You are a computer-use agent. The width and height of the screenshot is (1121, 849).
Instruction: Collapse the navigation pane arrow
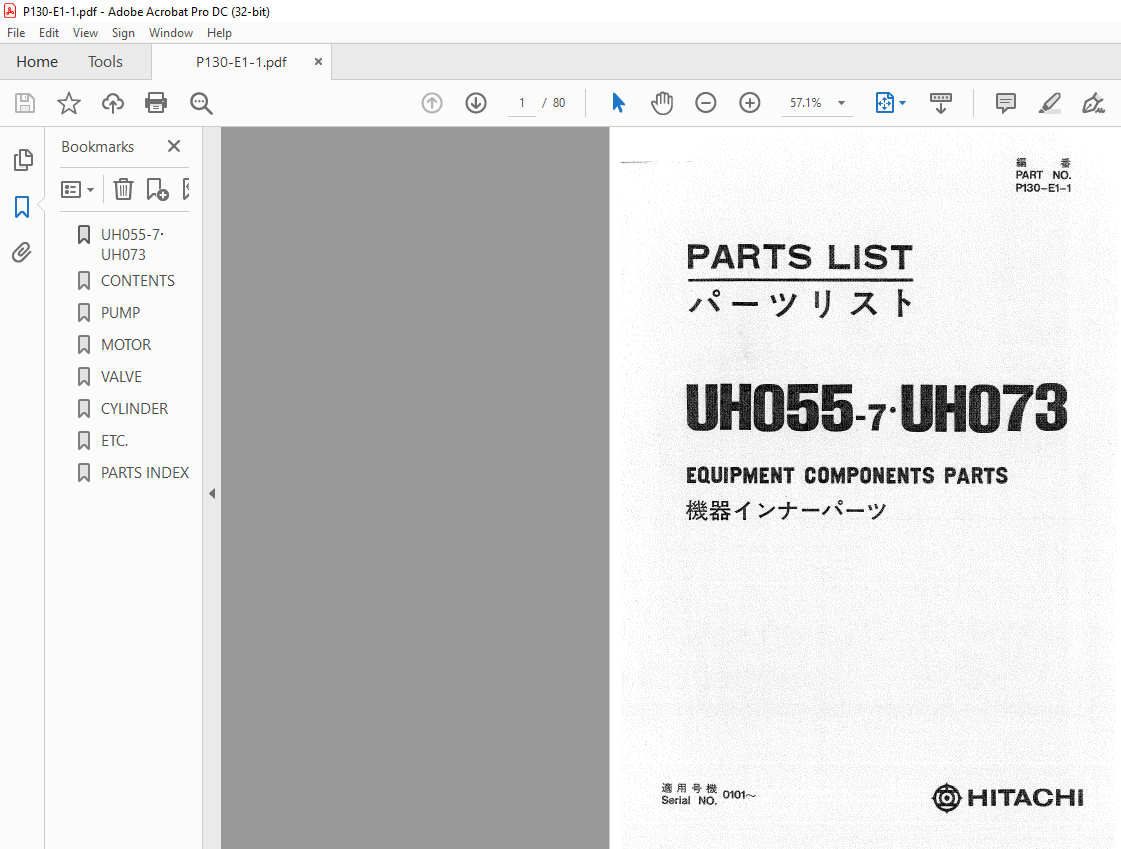212,493
